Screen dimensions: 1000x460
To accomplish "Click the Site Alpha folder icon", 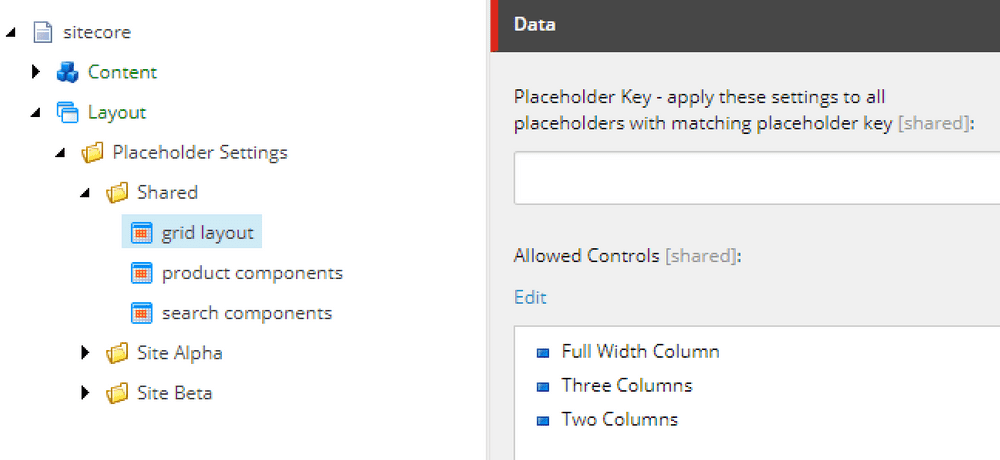I will coord(117,353).
